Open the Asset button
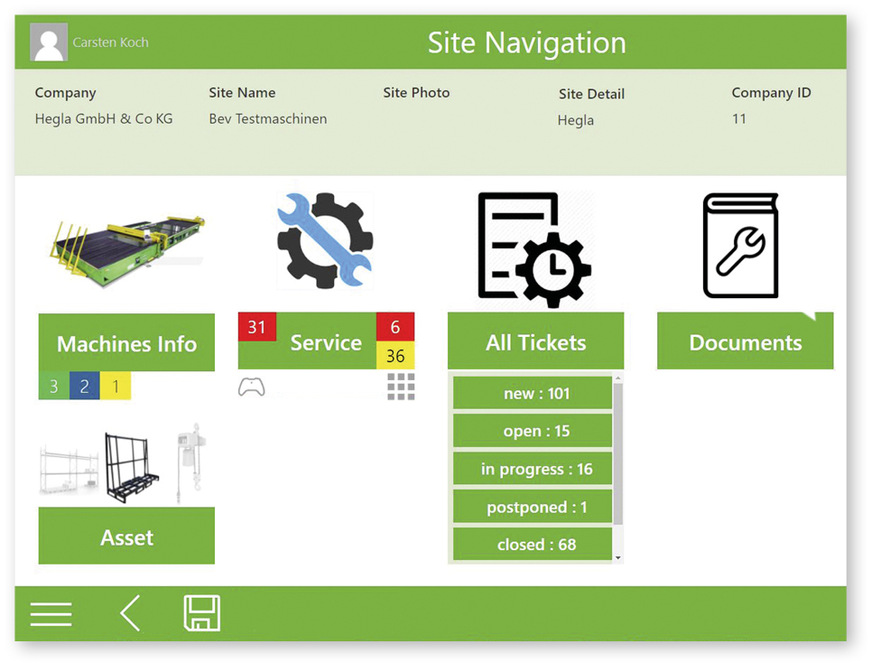This screenshot has height=672, width=872. tap(127, 537)
